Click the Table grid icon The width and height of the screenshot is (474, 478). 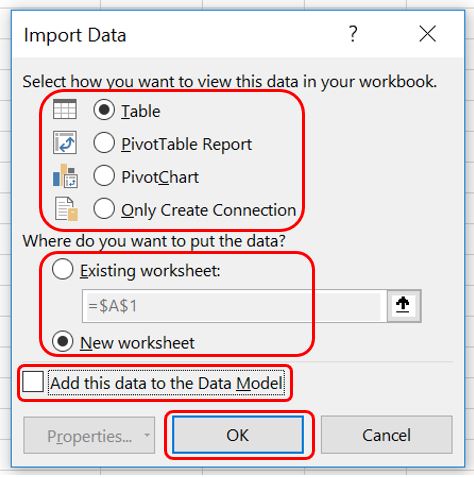(x=65, y=109)
